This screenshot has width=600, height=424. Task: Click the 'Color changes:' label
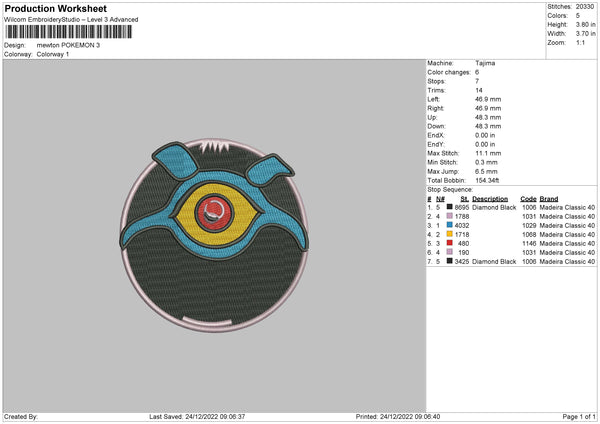click(x=449, y=72)
